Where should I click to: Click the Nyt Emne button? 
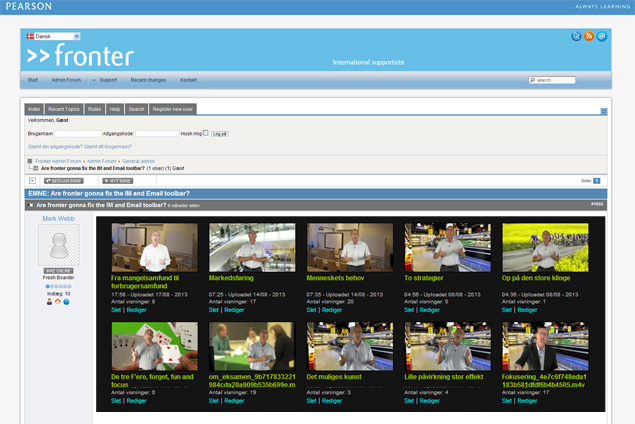(x=118, y=181)
